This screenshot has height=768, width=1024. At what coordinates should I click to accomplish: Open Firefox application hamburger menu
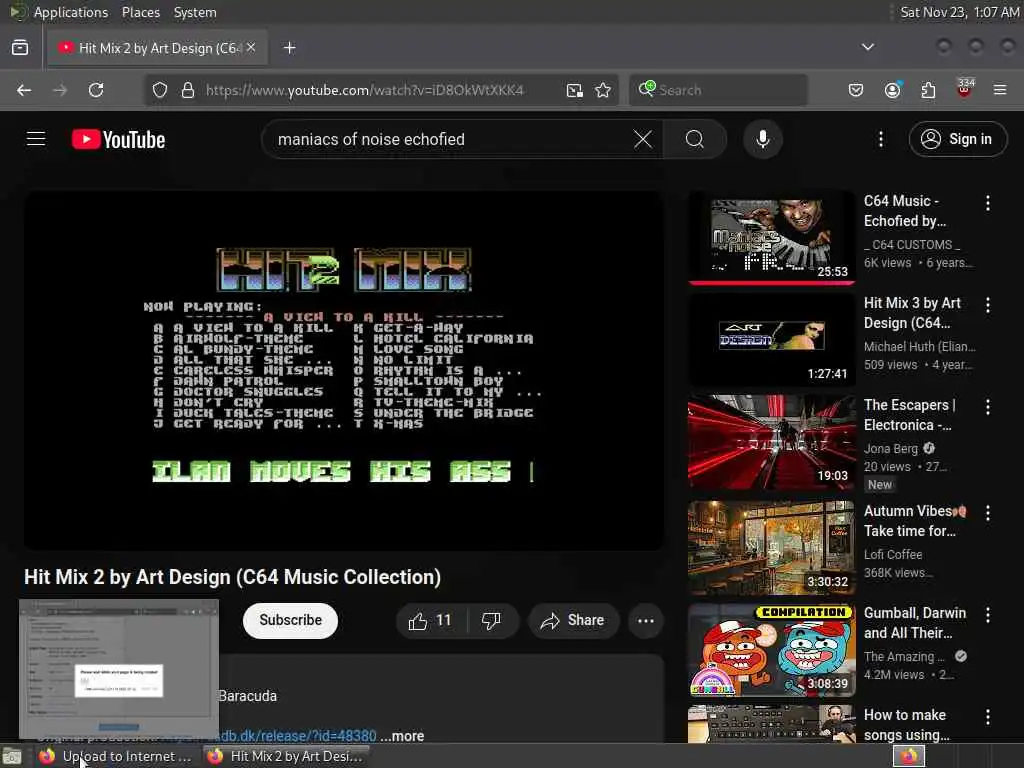1000,90
